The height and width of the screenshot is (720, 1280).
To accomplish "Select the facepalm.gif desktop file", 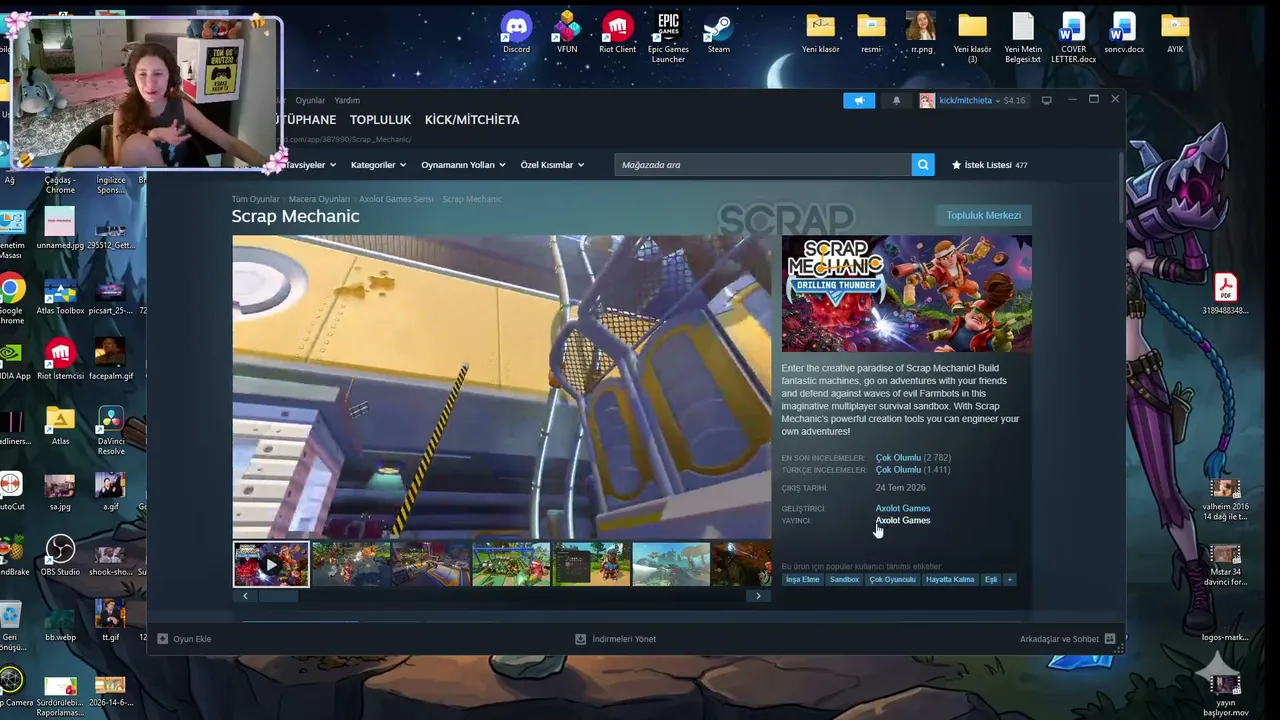I will pyautogui.click(x=110, y=360).
